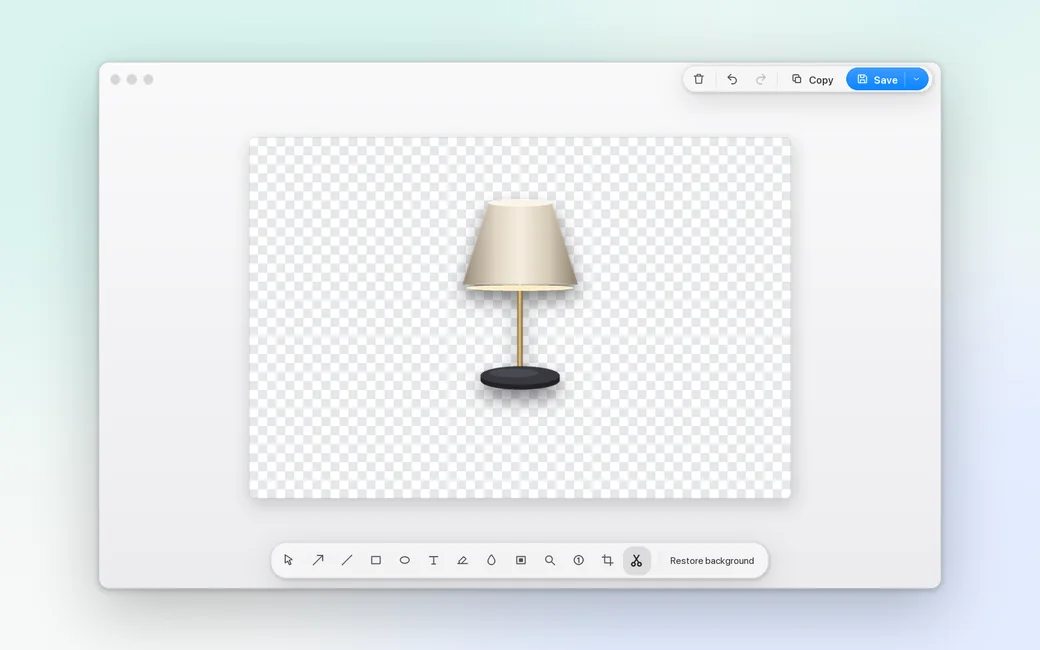Image resolution: width=1040 pixels, height=650 pixels.
Task: Select the Highlighter pen tool
Action: pos(462,560)
